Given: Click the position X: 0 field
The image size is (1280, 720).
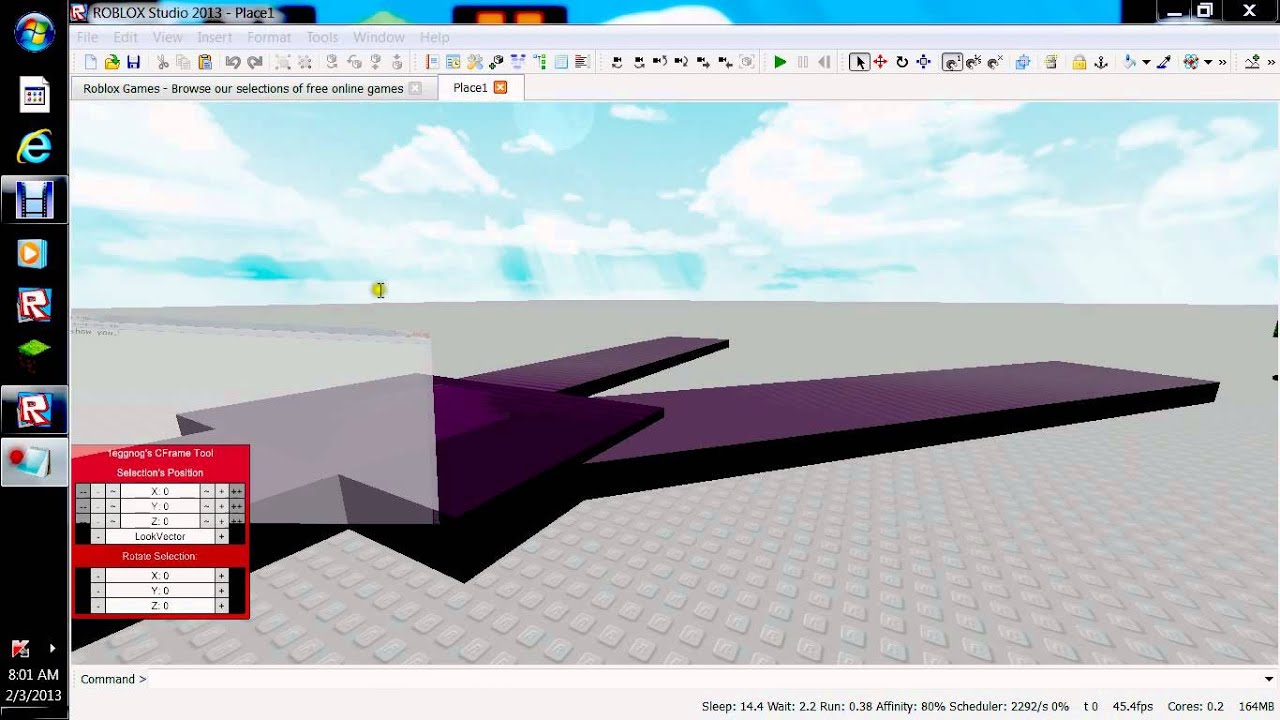Looking at the screenshot, I should pyautogui.click(x=160, y=491).
